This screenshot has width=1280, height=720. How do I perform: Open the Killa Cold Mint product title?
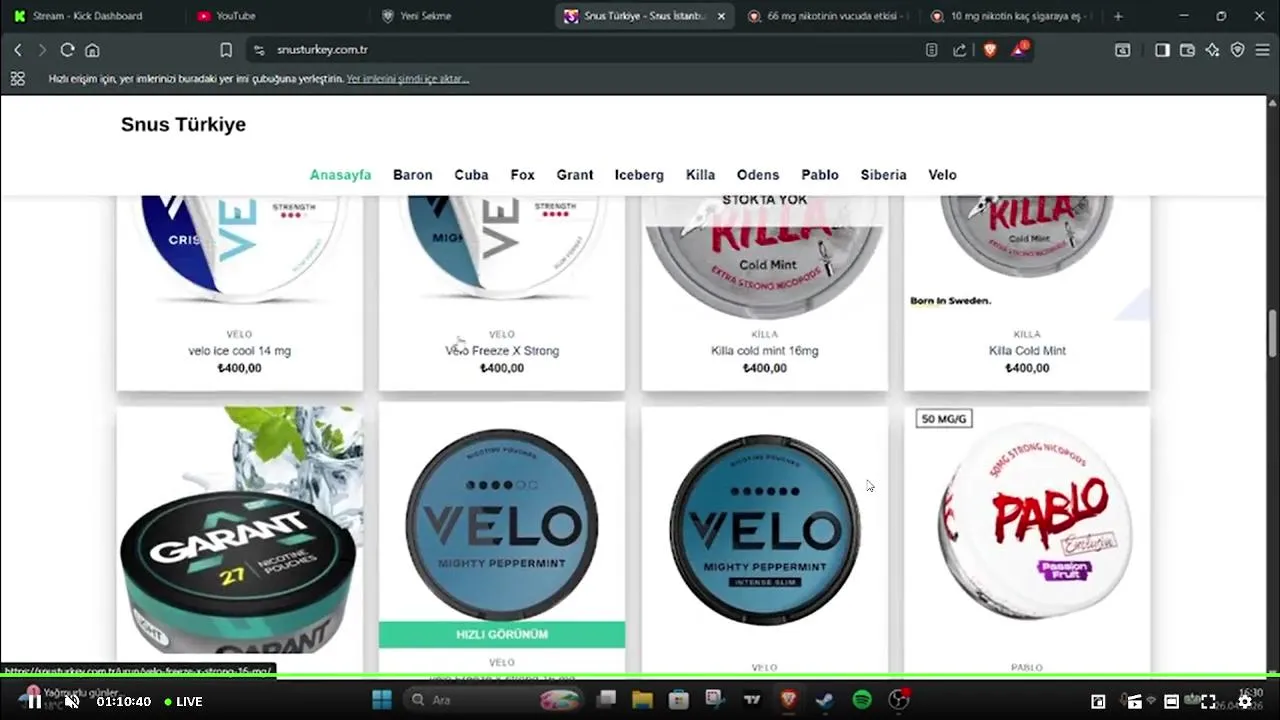(x=1027, y=351)
